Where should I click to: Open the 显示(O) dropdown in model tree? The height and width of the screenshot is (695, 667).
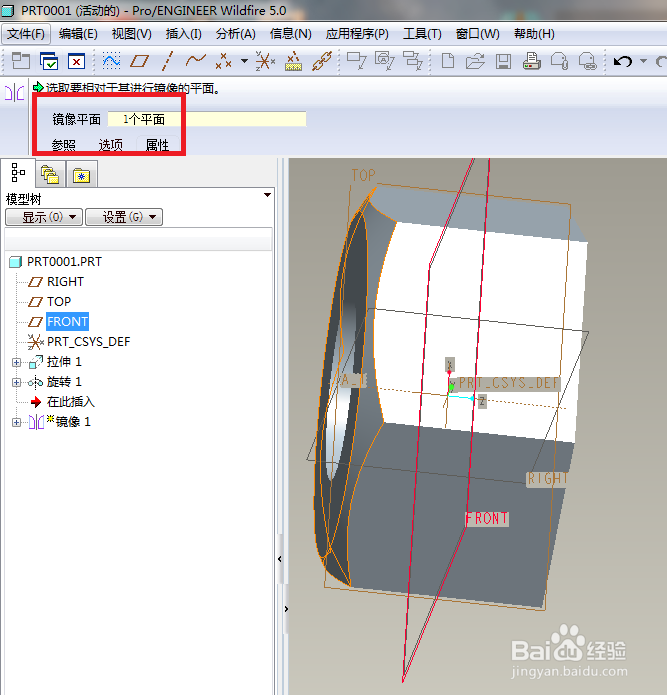[44, 217]
